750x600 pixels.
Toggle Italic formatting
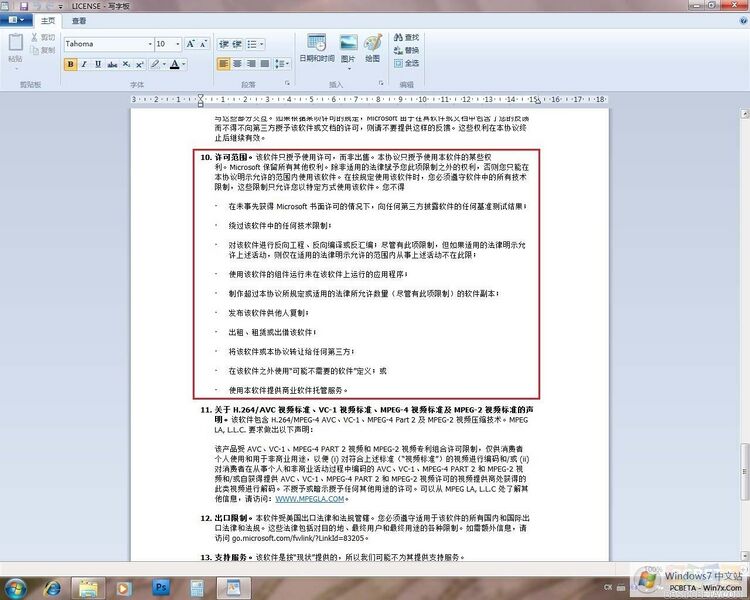[x=84, y=64]
